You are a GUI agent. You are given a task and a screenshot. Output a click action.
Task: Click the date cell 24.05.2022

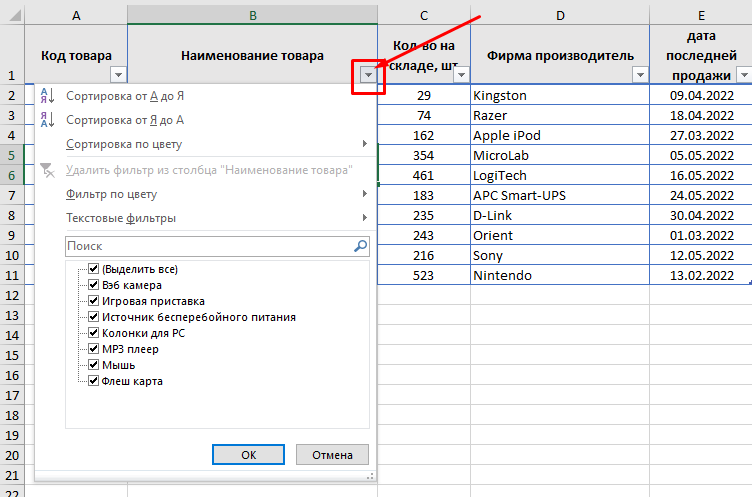pos(701,195)
